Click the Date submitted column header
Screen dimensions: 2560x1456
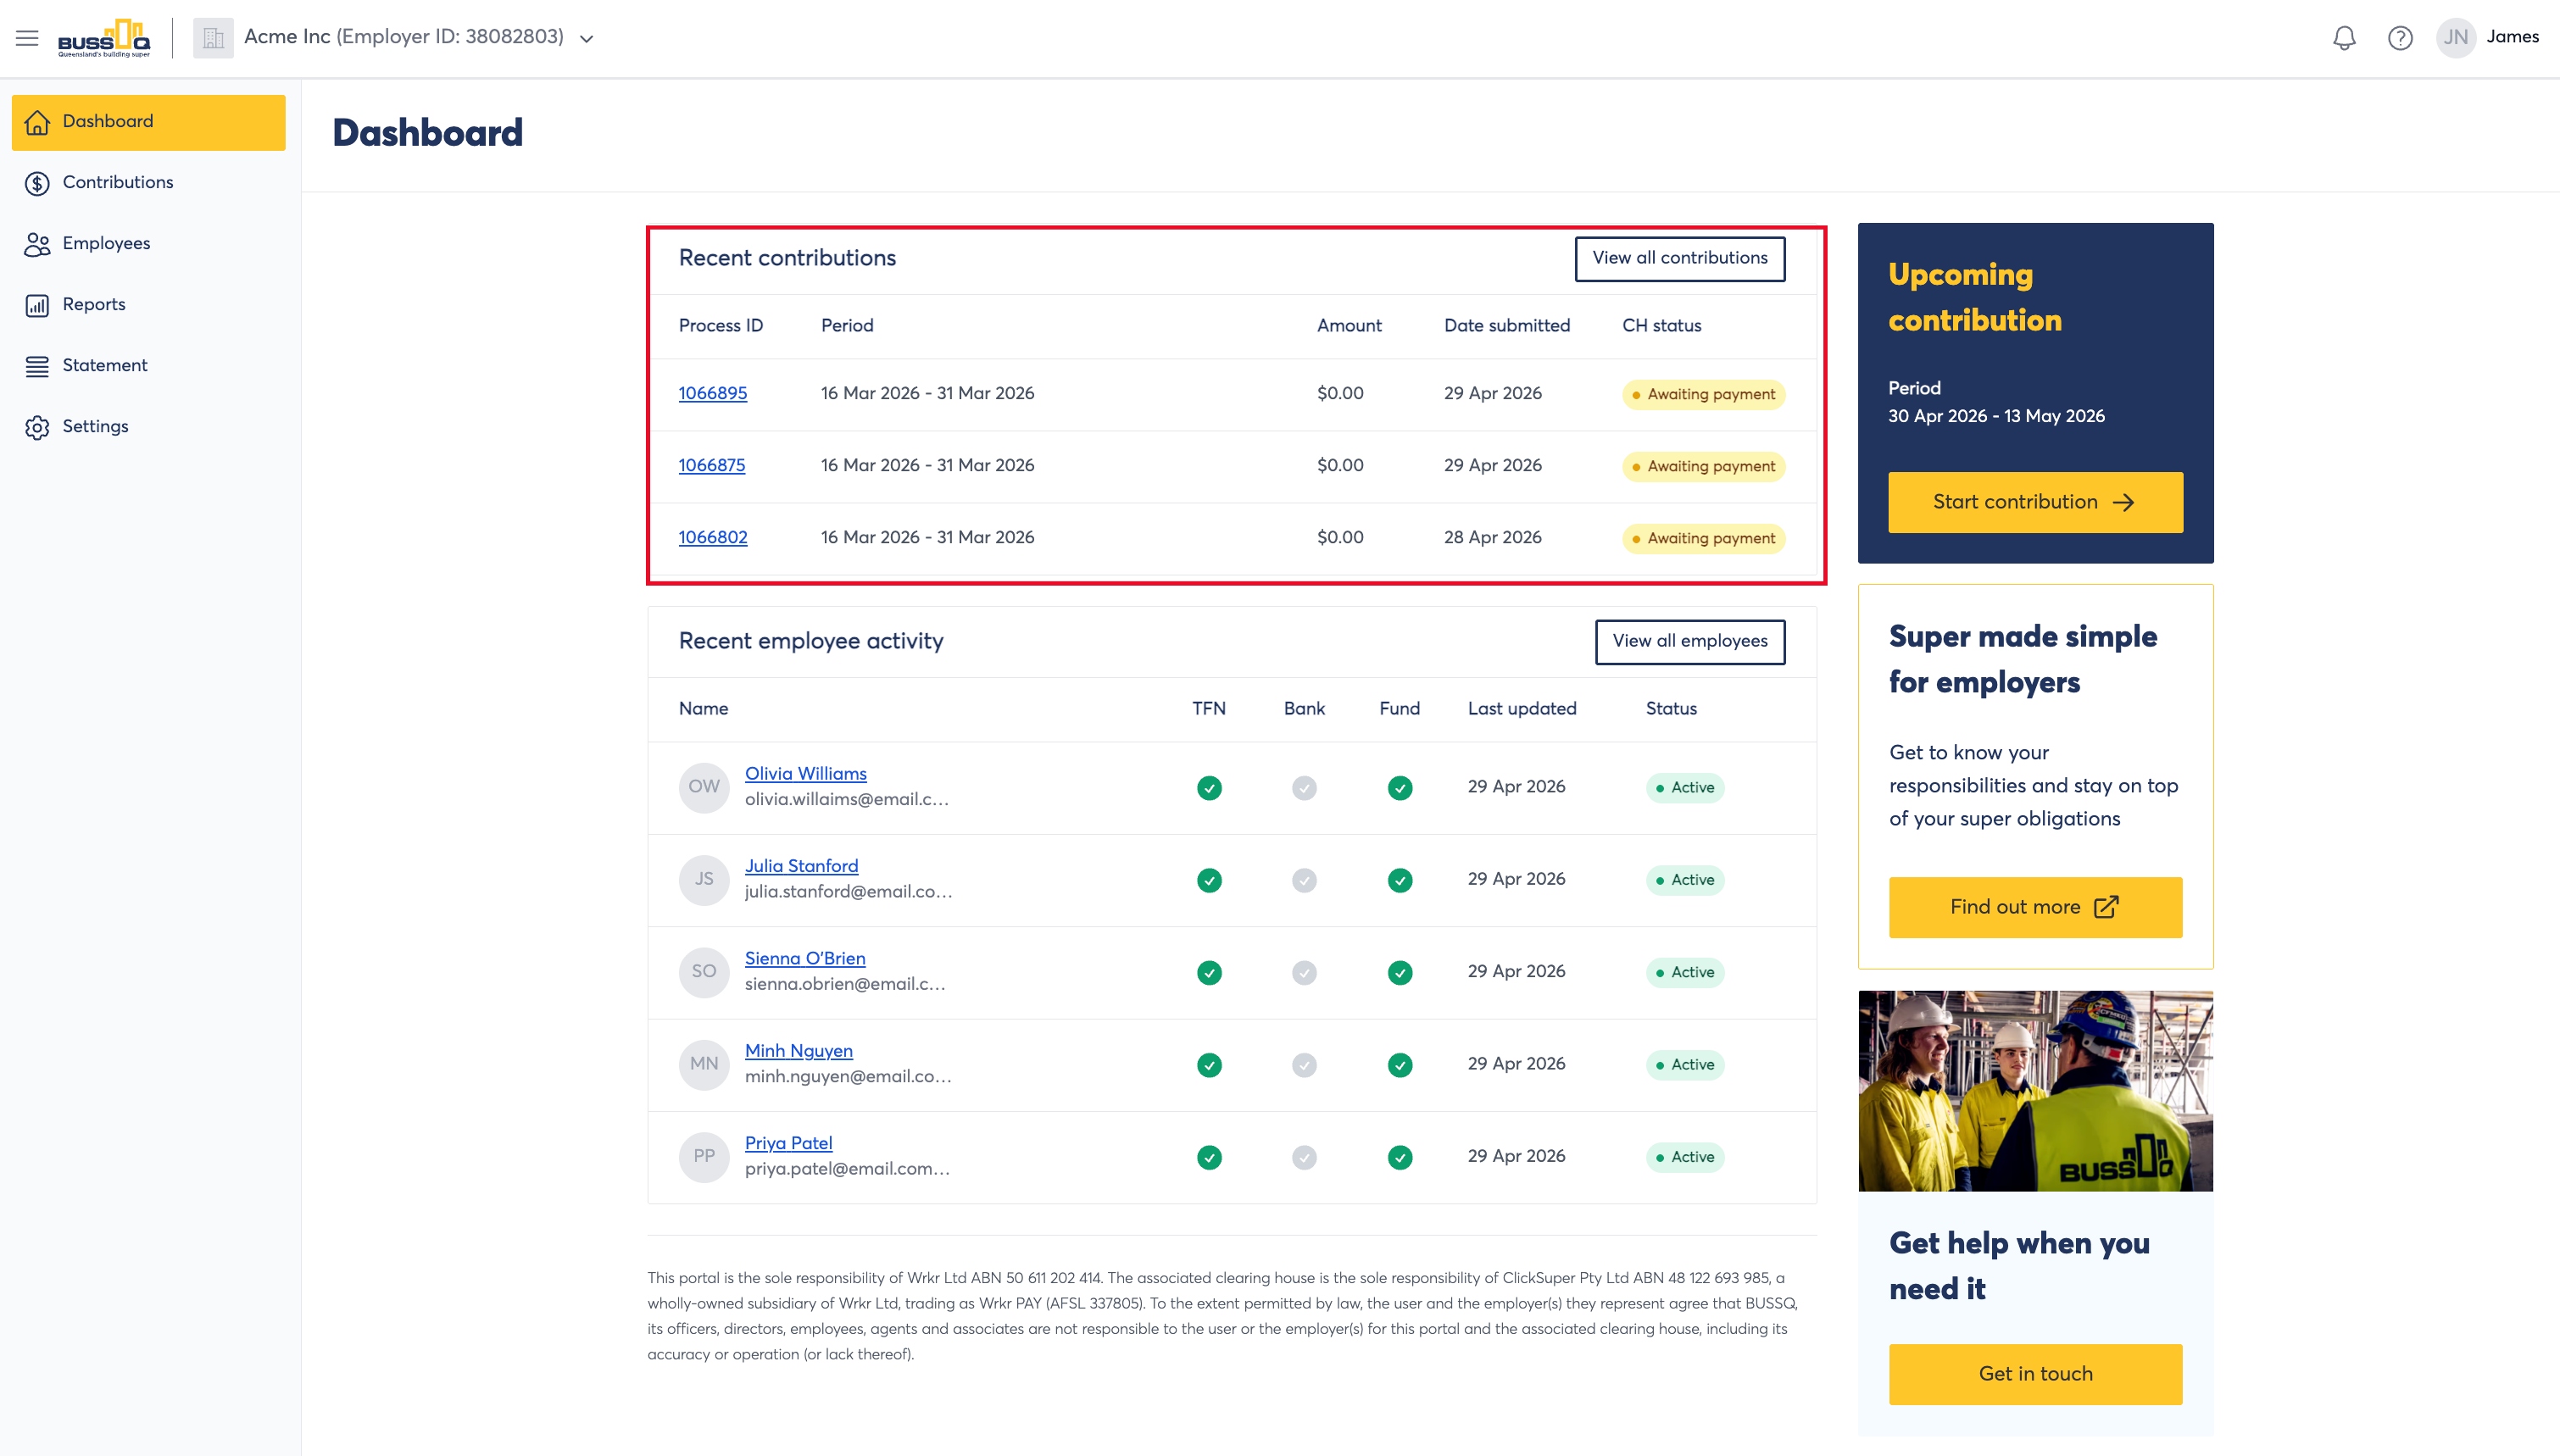(x=1507, y=326)
